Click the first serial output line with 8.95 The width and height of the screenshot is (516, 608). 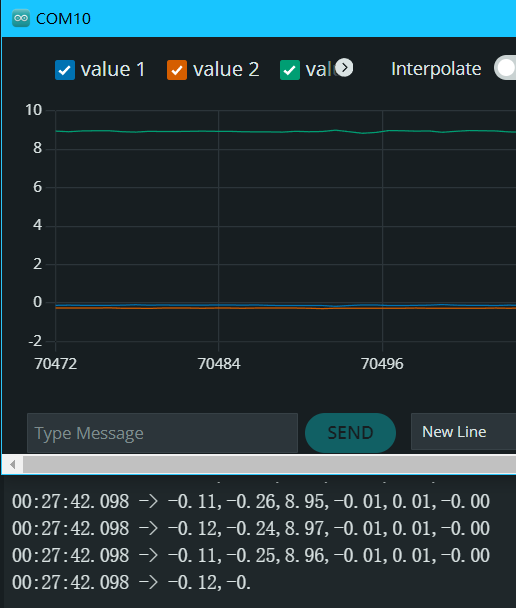click(251, 501)
